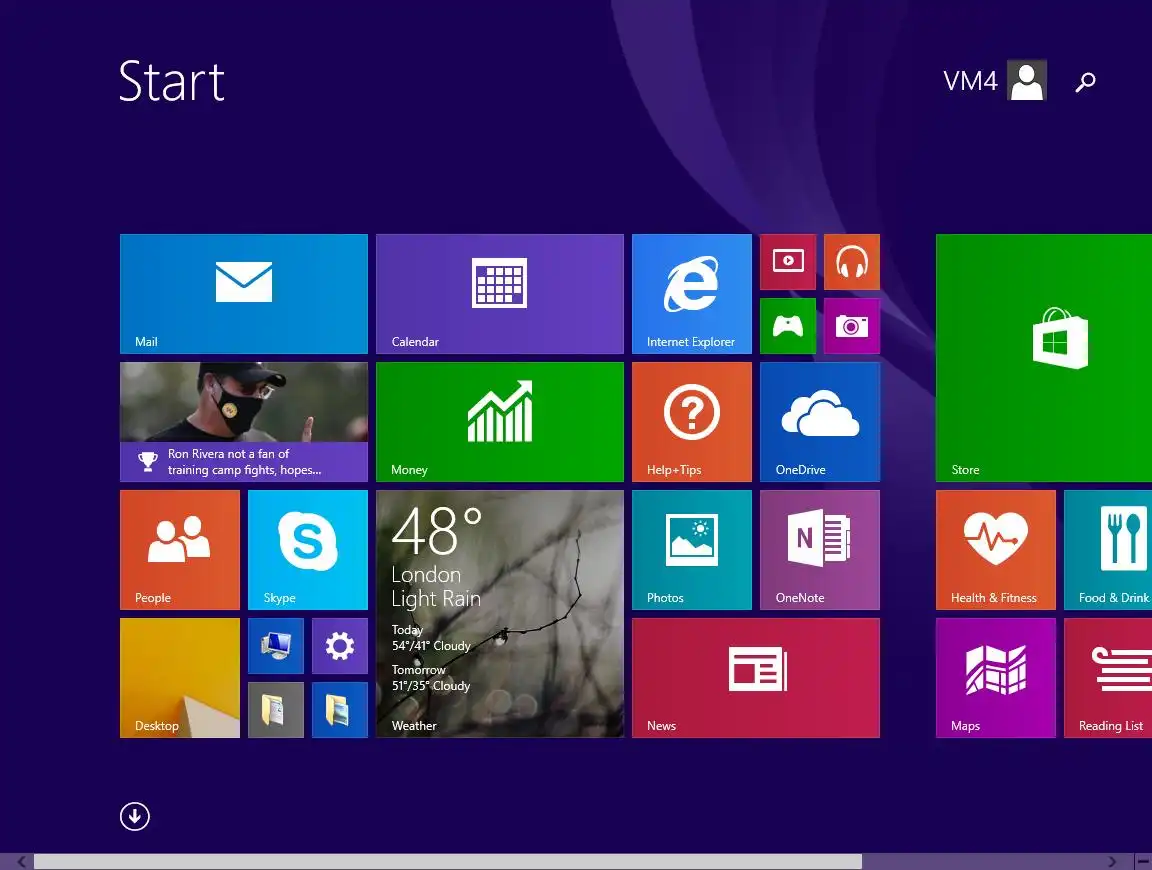The width and height of the screenshot is (1152, 870).
Task: Open the London Weather tile
Action: 500,614
